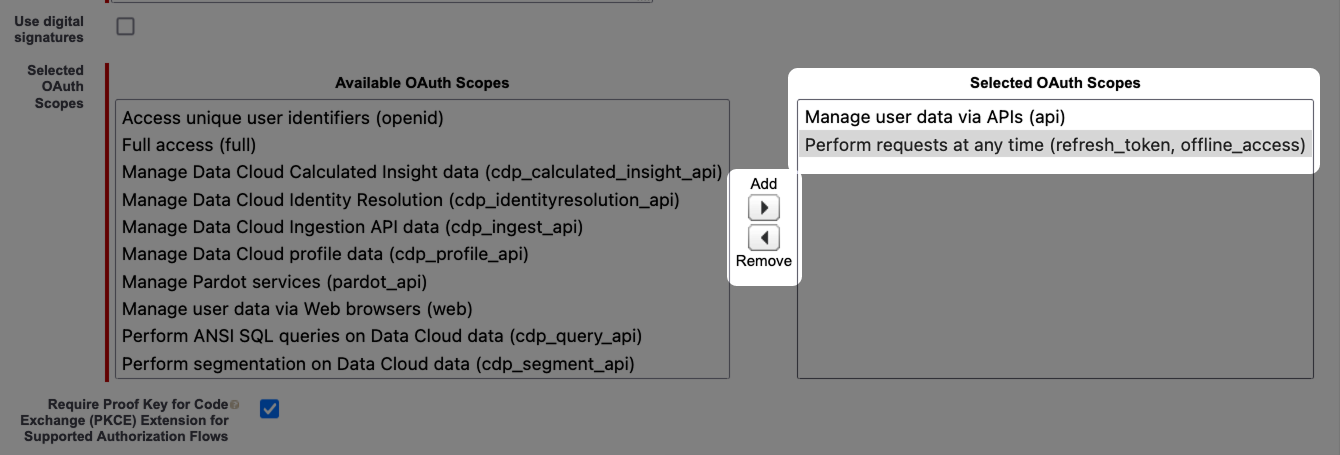Highlight Perform requests at any time scope
Screen dimensions: 1340x455
(1054, 145)
